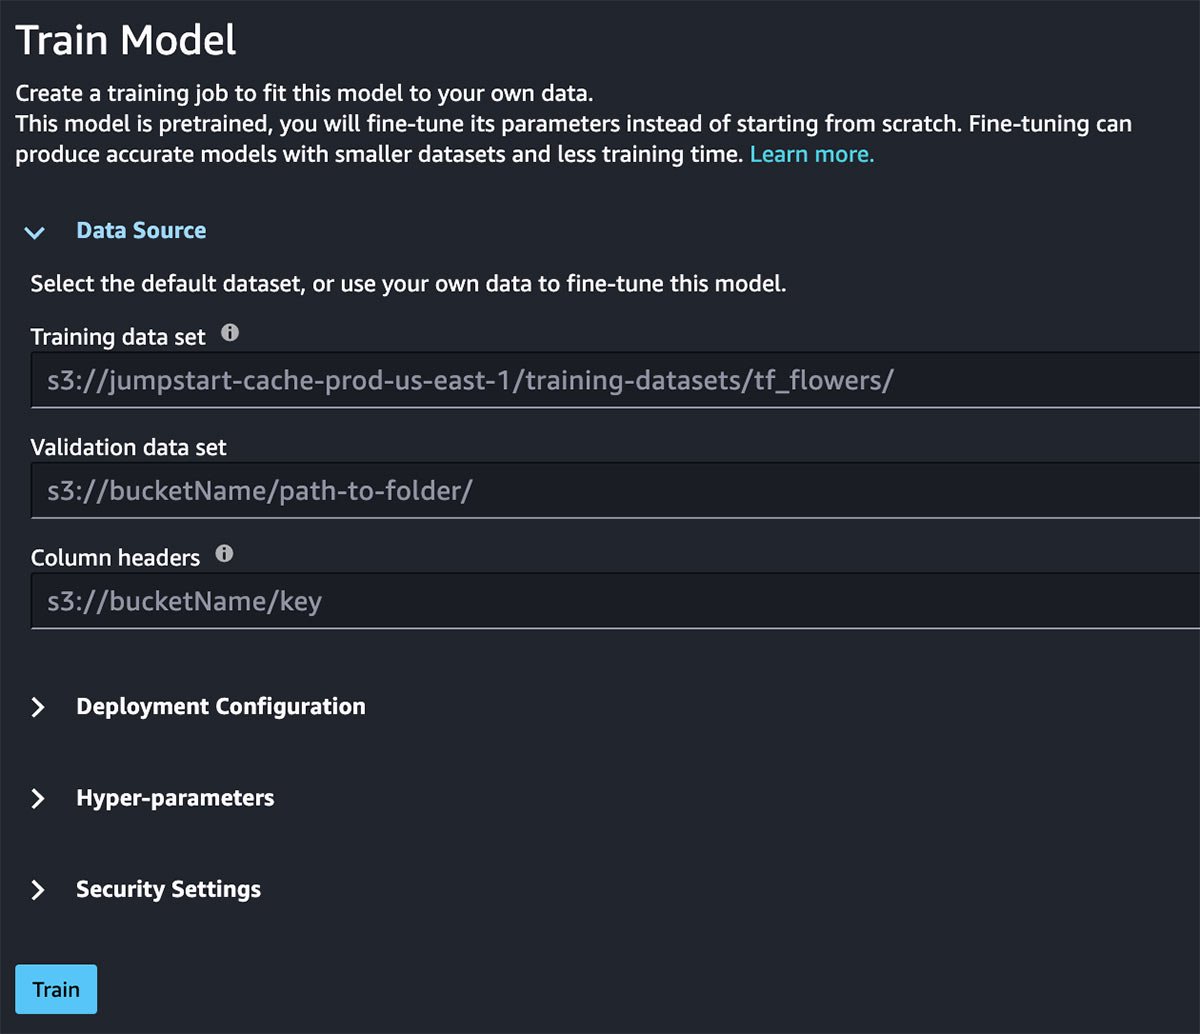The image size is (1200, 1034).
Task: Click the Train button
Action: (55, 989)
